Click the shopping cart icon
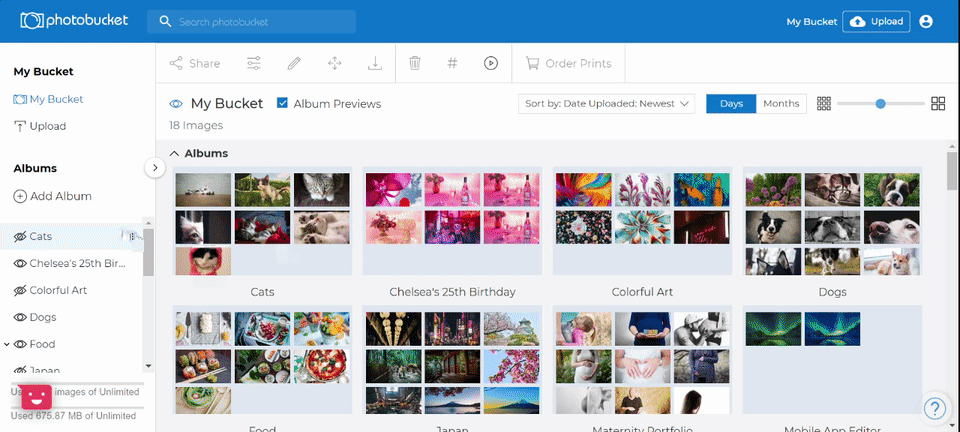The image size is (960, 432). pos(533,63)
